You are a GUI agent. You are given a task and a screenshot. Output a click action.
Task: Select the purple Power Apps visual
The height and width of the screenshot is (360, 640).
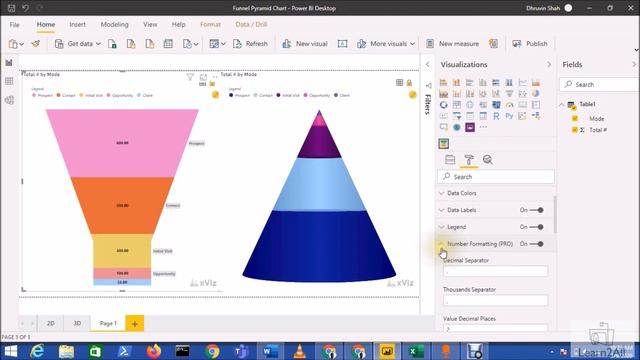pyautogui.click(x=470, y=127)
